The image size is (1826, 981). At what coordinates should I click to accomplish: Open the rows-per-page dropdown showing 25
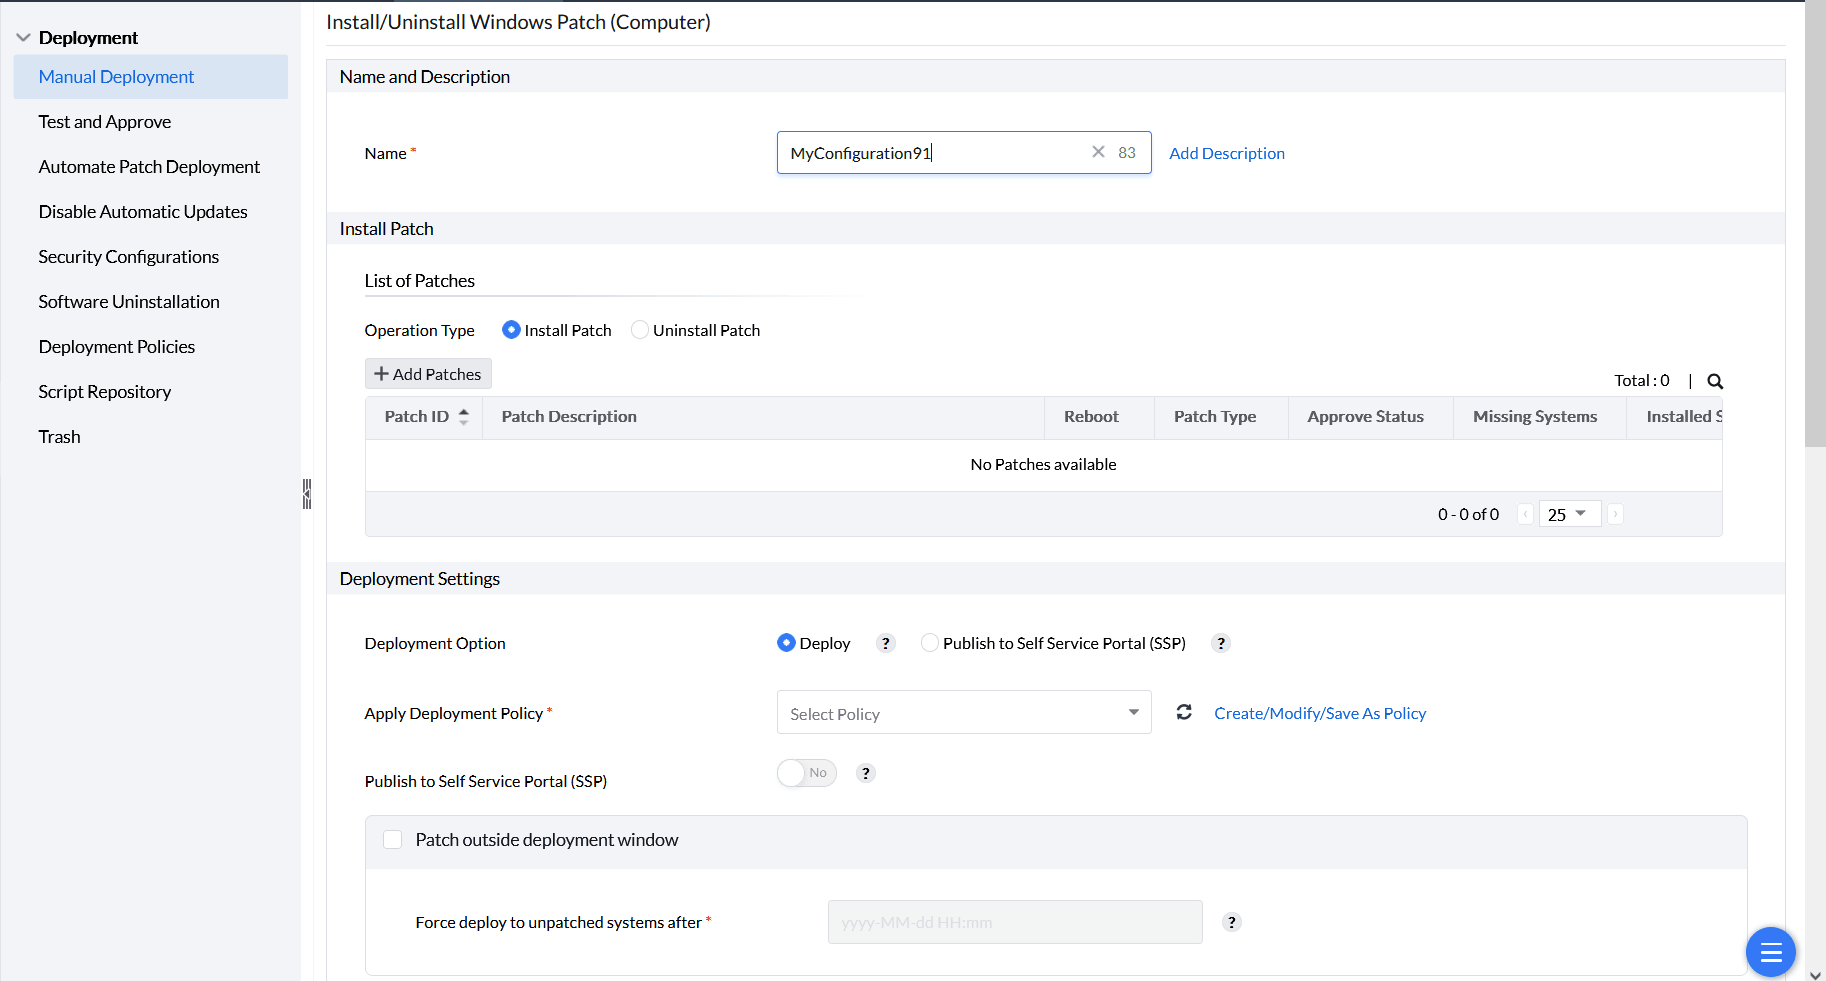pyautogui.click(x=1568, y=514)
